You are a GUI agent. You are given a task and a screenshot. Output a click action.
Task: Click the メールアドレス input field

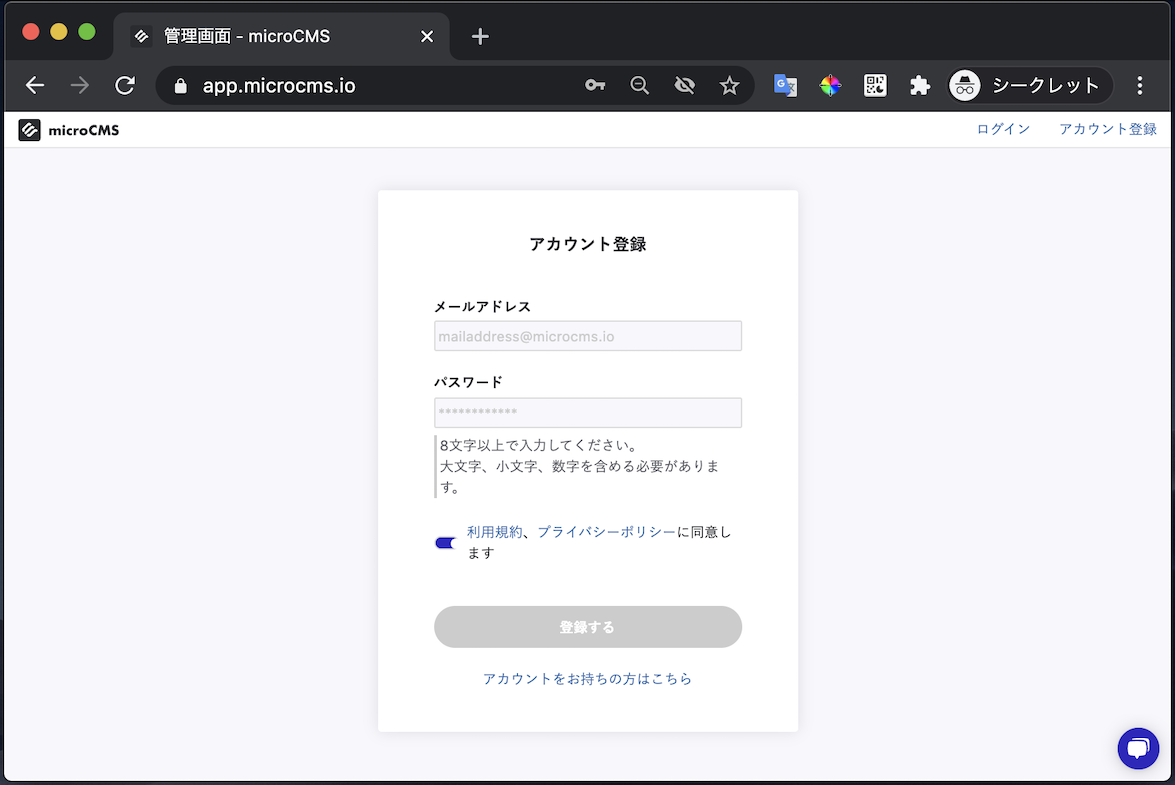click(x=588, y=336)
